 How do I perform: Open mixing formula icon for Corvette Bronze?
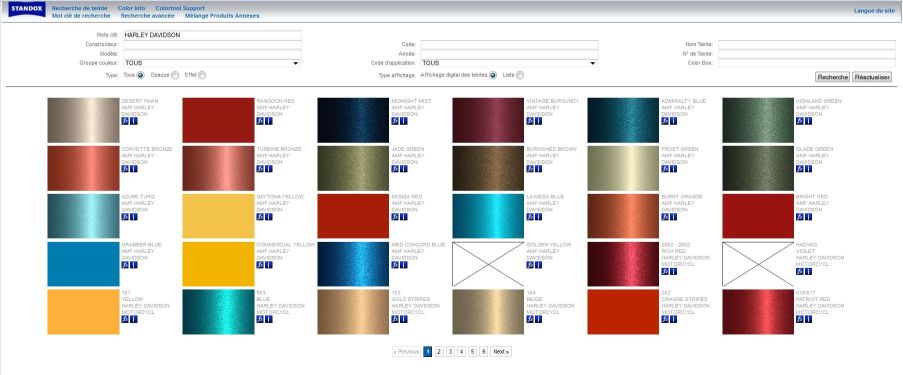(125, 169)
